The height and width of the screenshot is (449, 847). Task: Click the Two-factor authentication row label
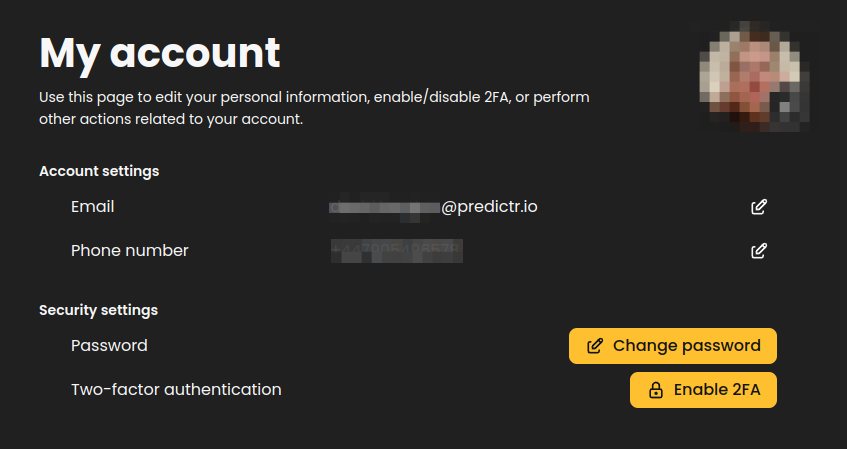point(176,390)
